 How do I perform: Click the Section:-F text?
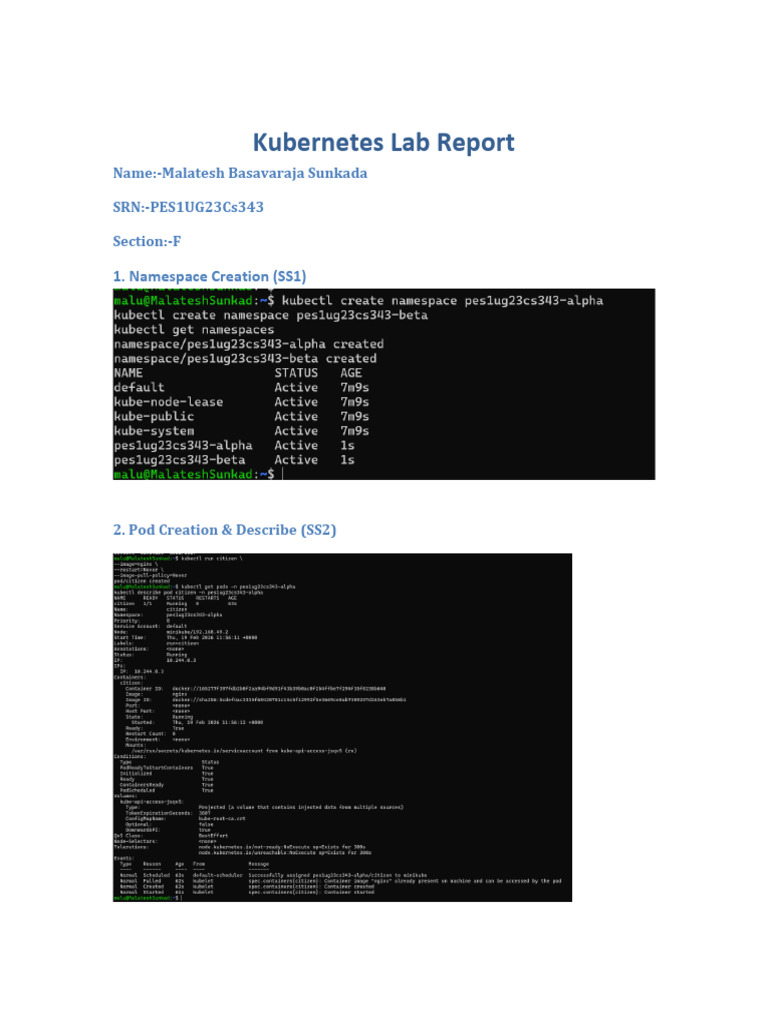click(146, 241)
